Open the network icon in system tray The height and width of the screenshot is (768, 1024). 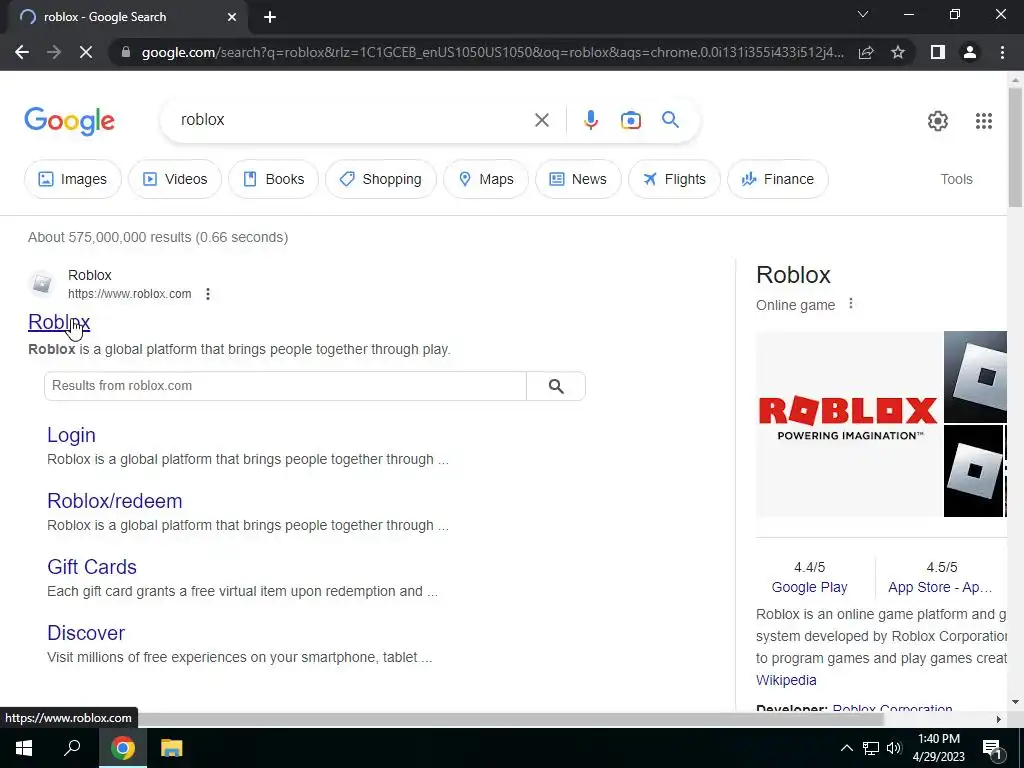coord(871,748)
